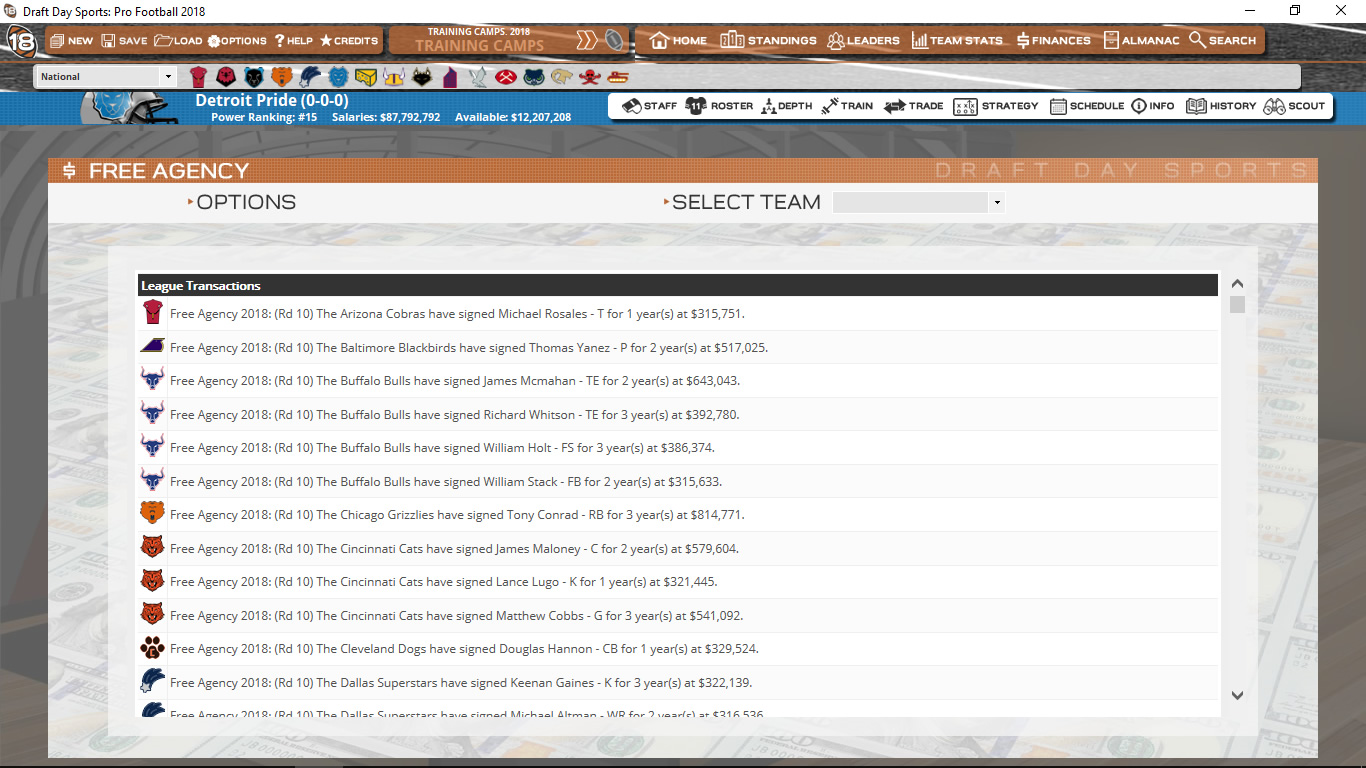Click the transactions scrollbar down arrow
The image size is (1366, 768).
pyautogui.click(x=1237, y=693)
